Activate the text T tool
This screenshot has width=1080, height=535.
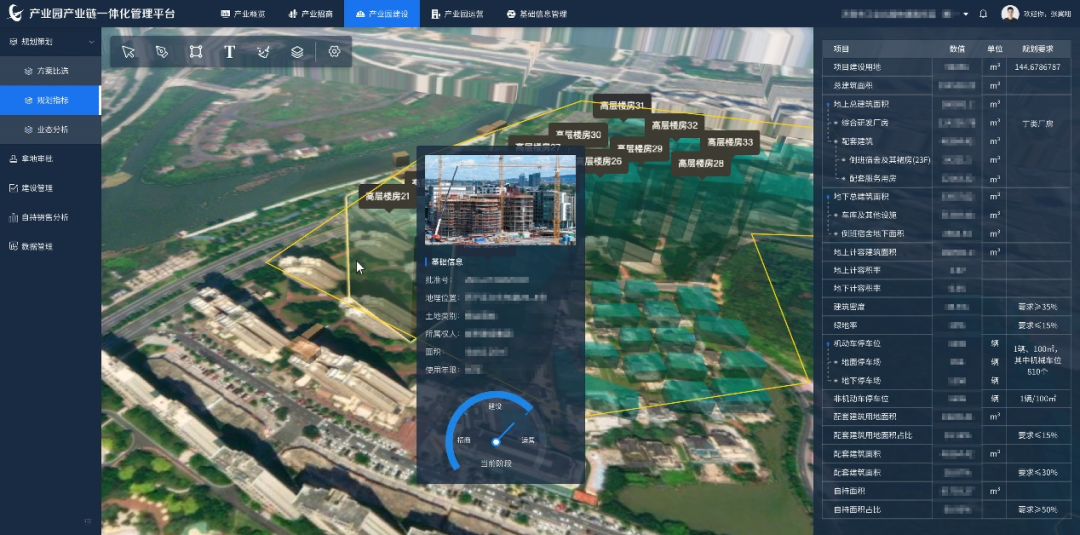click(229, 52)
